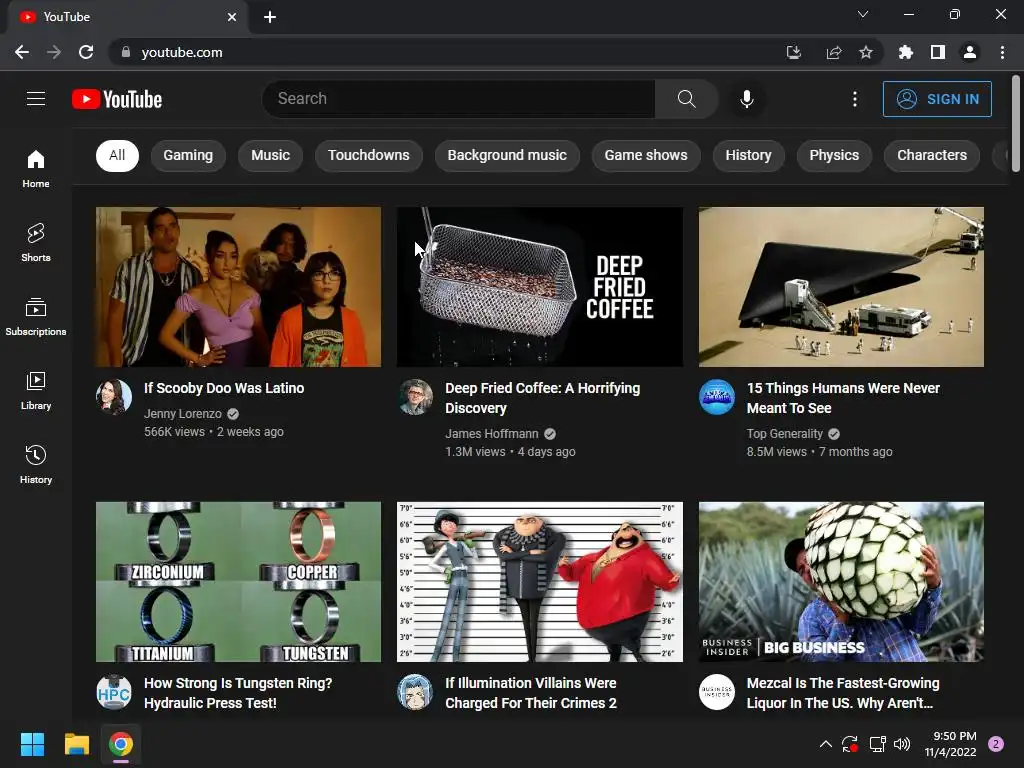Click Jenny Lorenzo channel name
The image size is (1024, 768).
[183, 413]
